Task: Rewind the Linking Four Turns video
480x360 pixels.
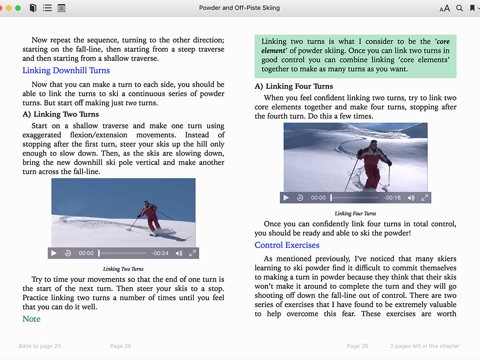Action: [300, 198]
